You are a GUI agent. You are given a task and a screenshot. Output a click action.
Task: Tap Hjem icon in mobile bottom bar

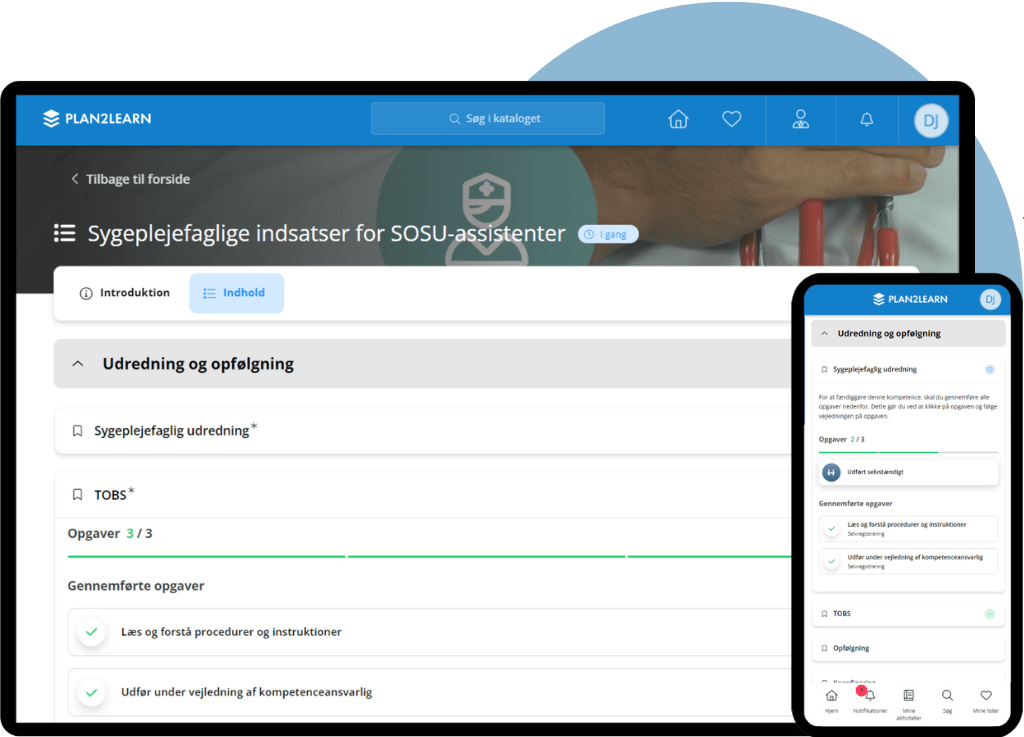point(831,696)
